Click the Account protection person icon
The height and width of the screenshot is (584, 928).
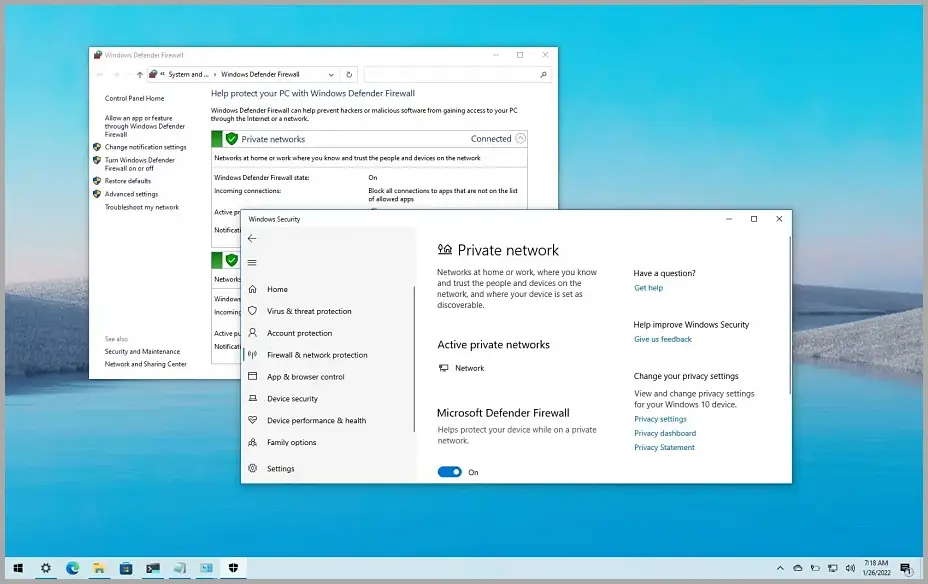click(x=253, y=333)
